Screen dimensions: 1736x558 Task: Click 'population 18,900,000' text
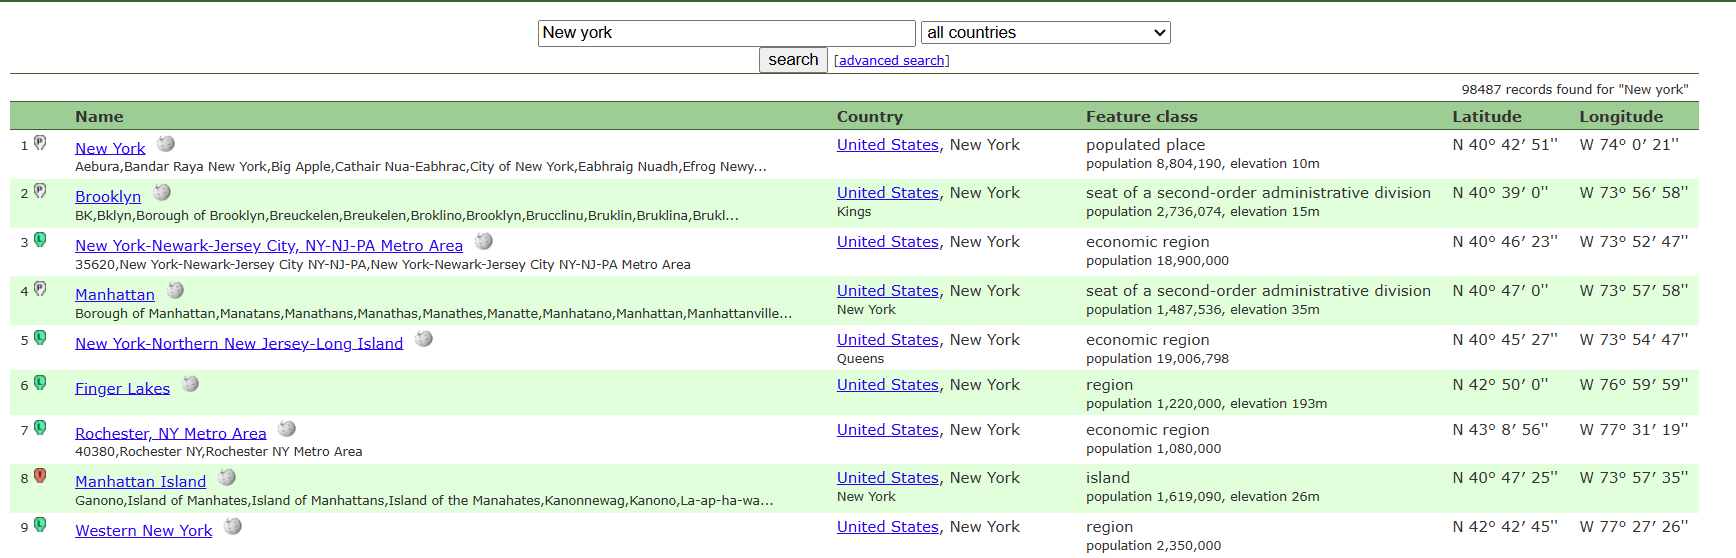pos(1158,261)
